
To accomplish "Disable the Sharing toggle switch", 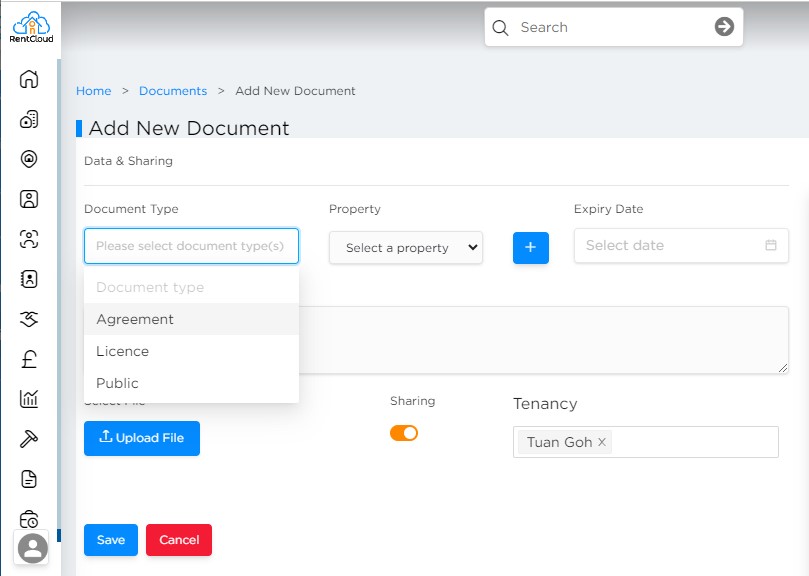I will pos(404,431).
